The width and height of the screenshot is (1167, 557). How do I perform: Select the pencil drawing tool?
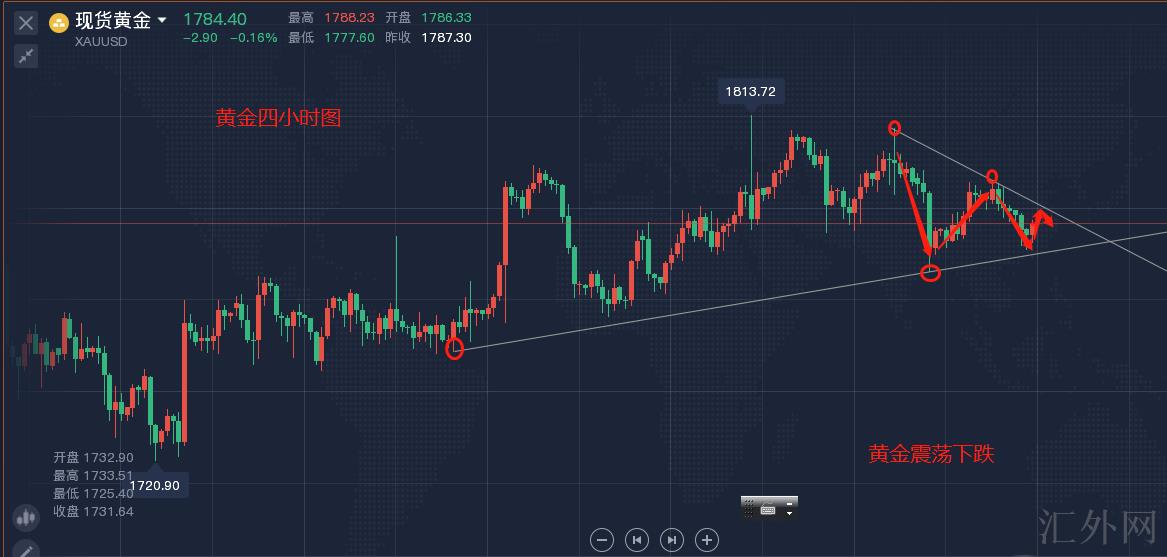pyautogui.click(x=26, y=549)
